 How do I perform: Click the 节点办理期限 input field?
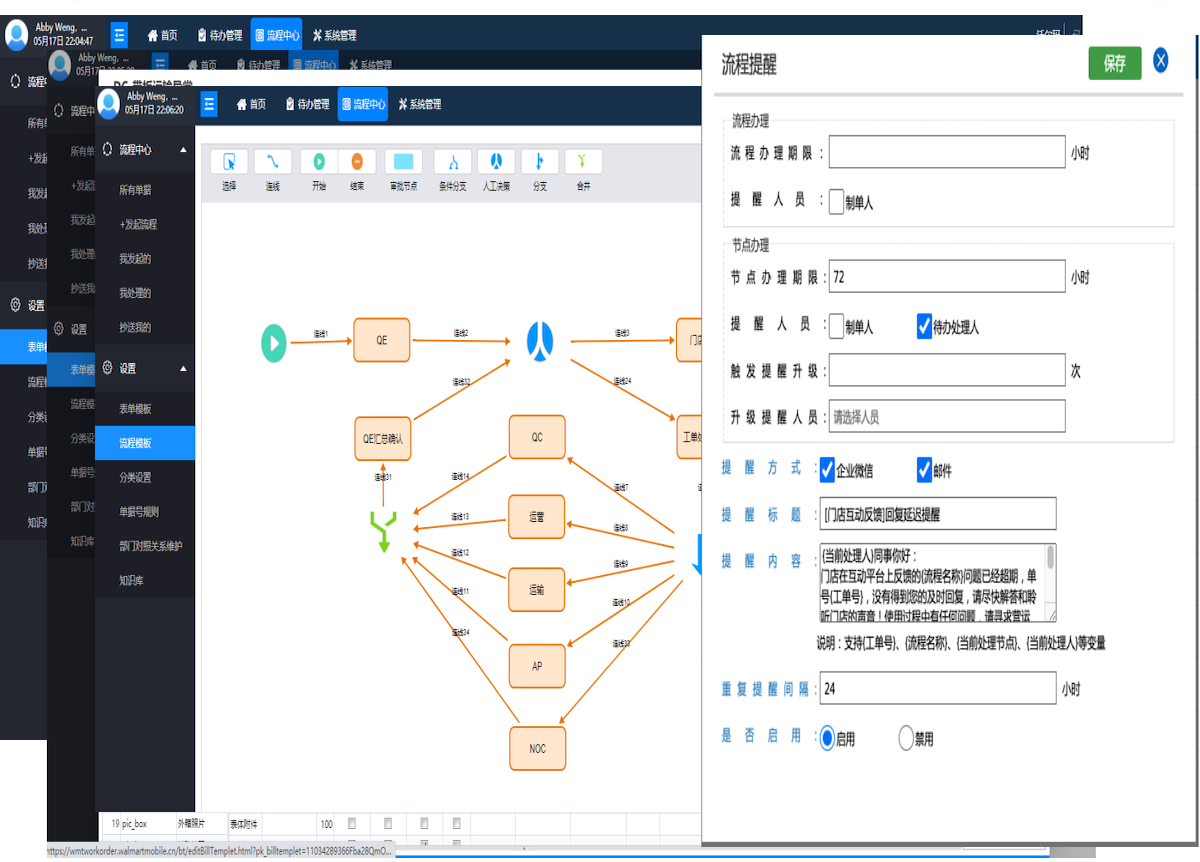[946, 277]
